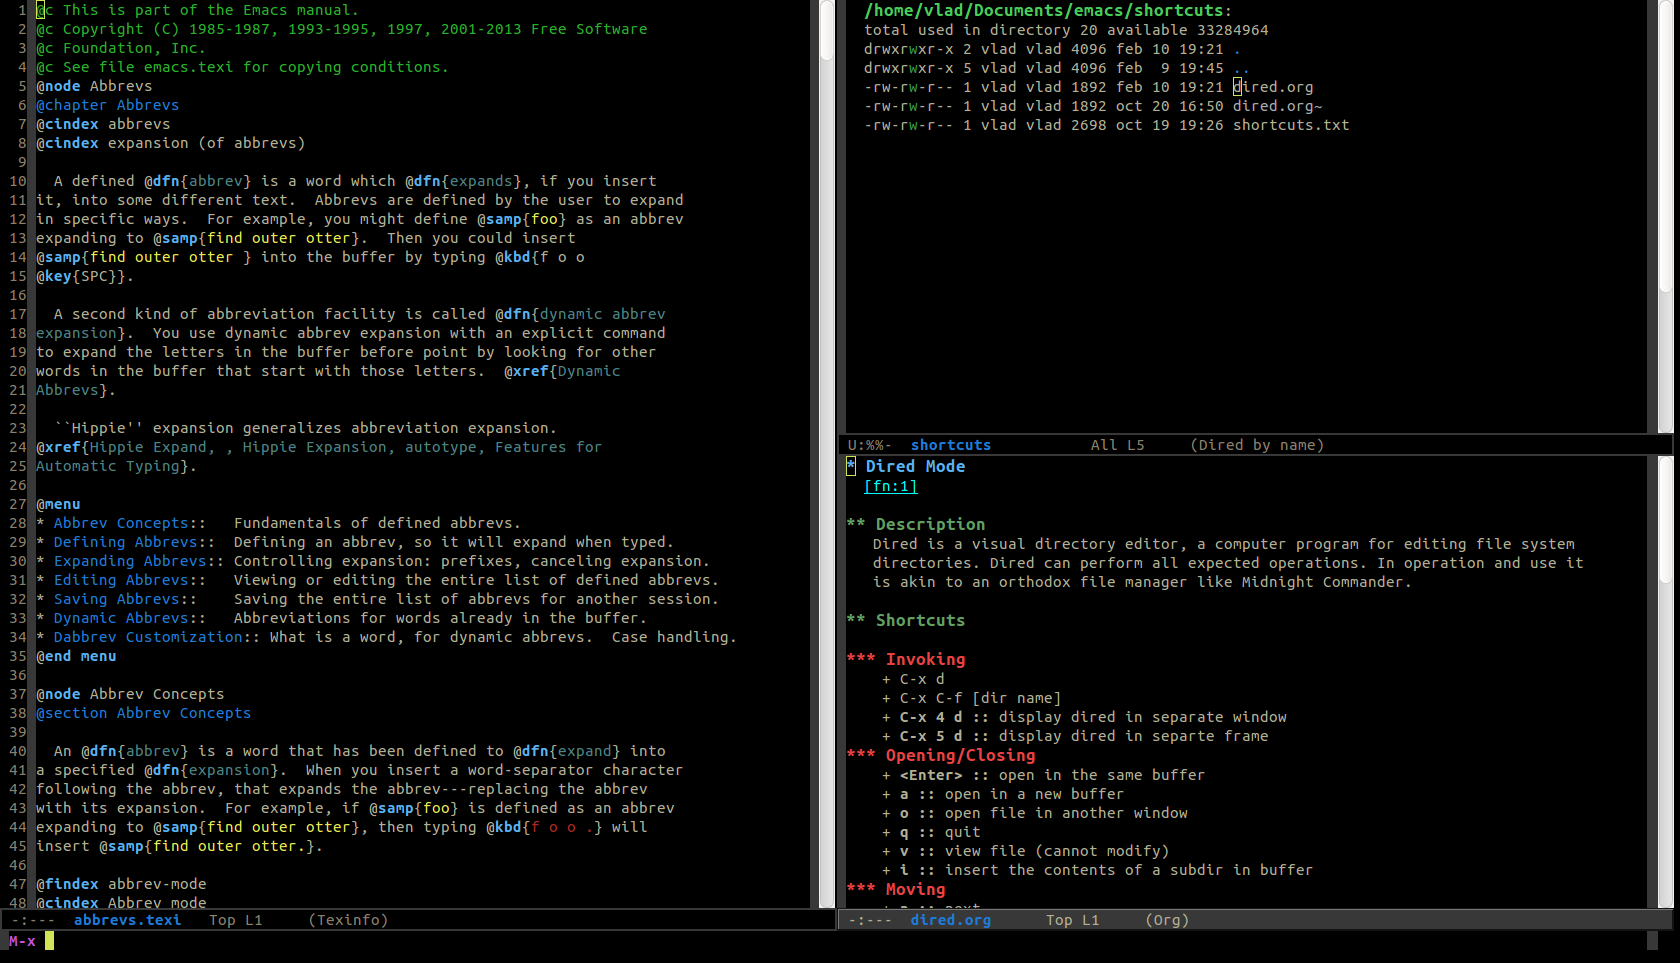Viewport: 1680px width, 963px height.
Task: Click the '@xref{Hippie Expand' line
Action: (319, 447)
